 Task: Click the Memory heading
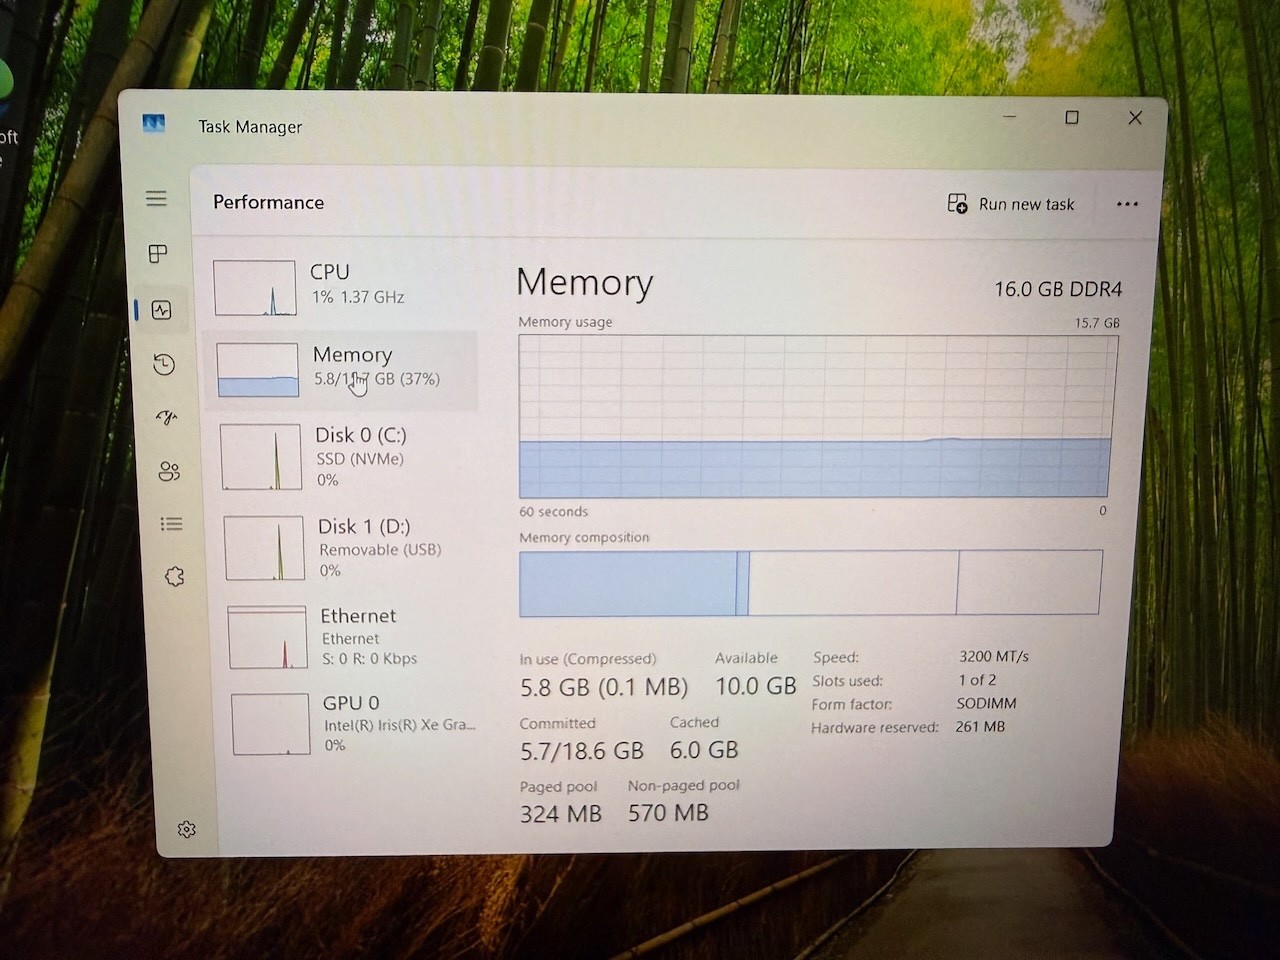point(585,284)
